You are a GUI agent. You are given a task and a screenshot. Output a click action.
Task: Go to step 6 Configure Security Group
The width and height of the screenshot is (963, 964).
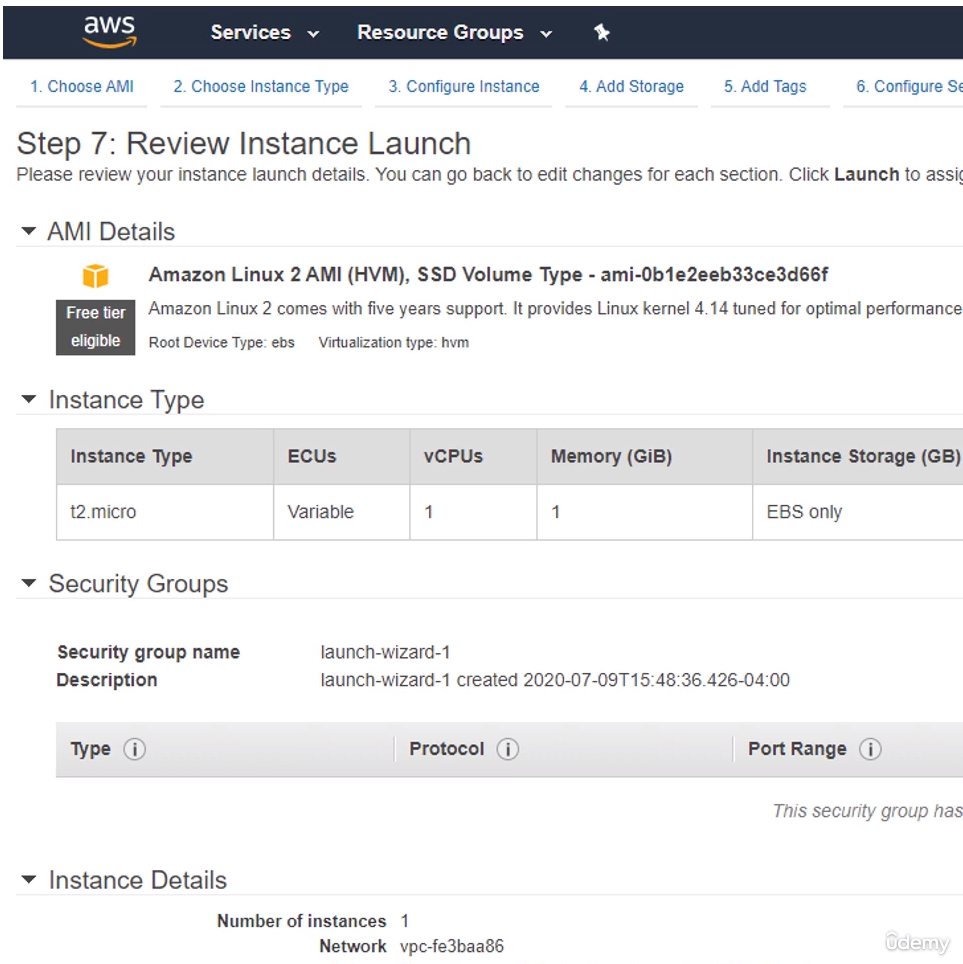click(x=909, y=87)
